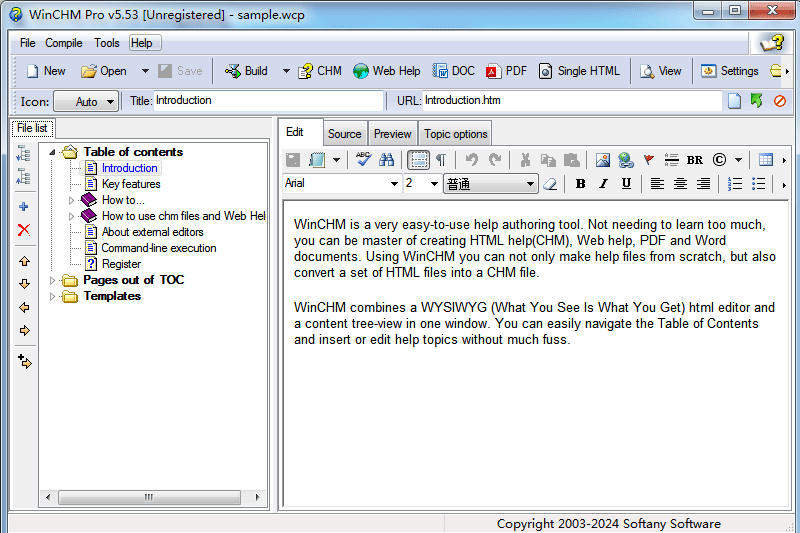Open the Compile menu
Viewport: 800px width, 533px height.
[x=64, y=43]
